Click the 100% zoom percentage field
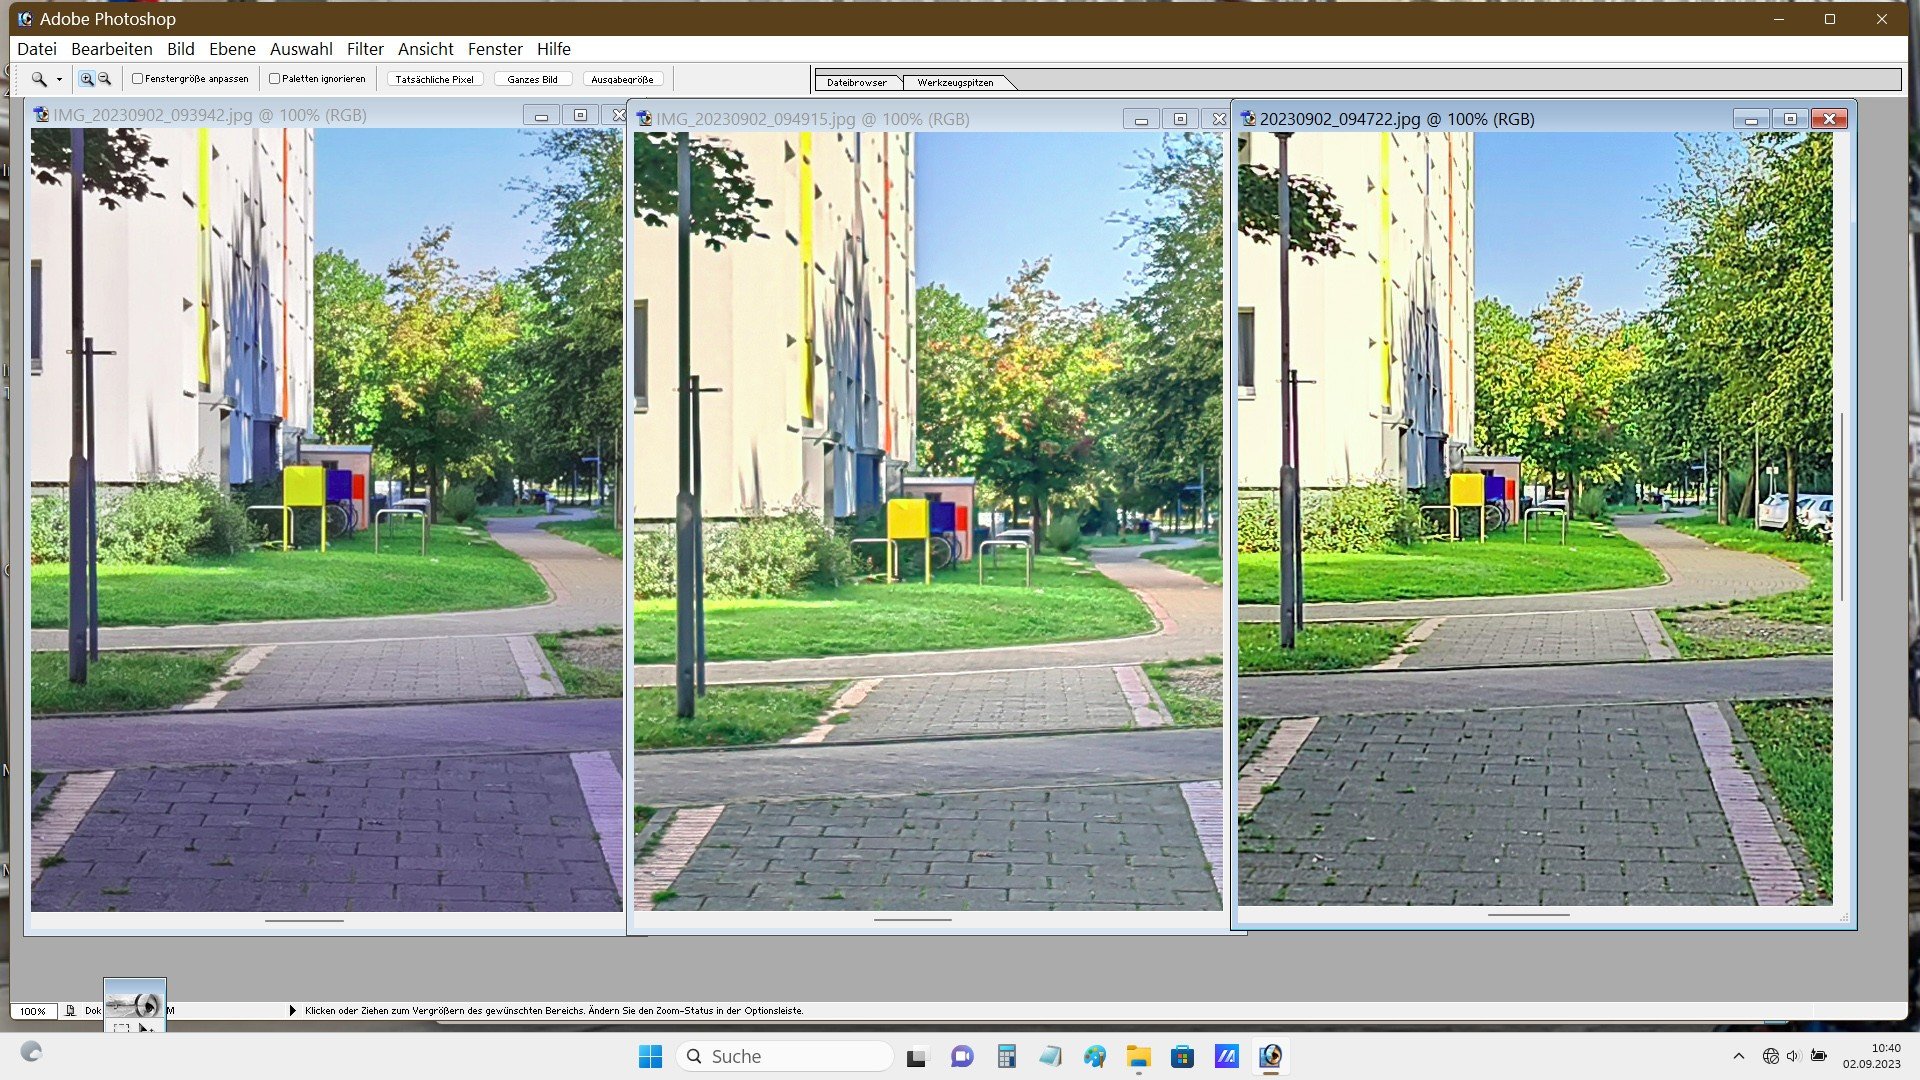 click(32, 1011)
